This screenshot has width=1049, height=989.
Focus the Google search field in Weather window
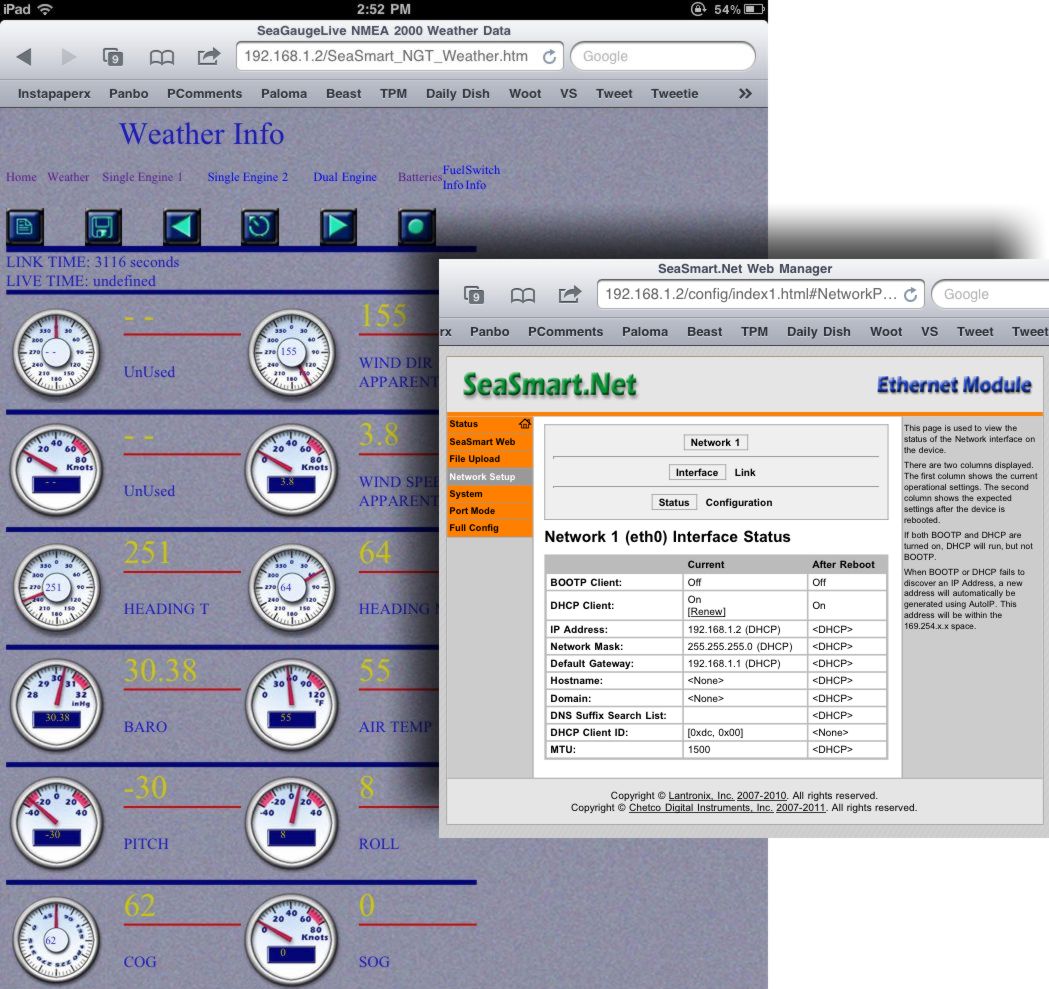(662, 56)
